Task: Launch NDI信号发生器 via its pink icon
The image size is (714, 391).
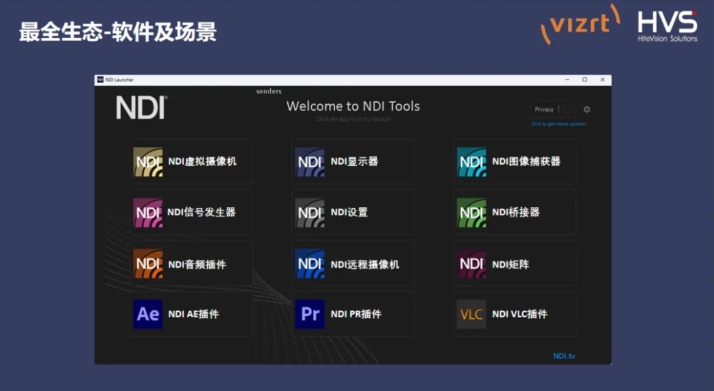Action: point(148,213)
